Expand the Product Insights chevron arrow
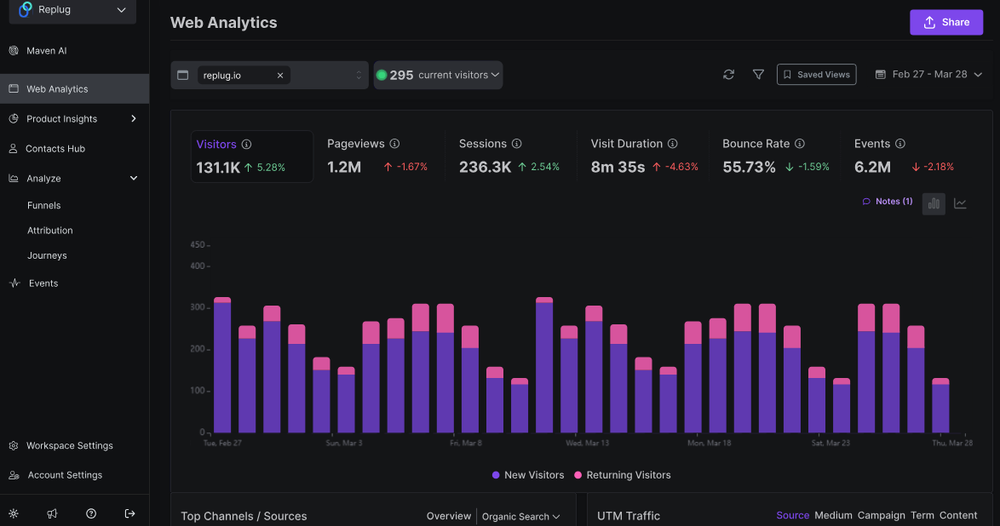The width and height of the screenshot is (1000, 526). [x=133, y=119]
